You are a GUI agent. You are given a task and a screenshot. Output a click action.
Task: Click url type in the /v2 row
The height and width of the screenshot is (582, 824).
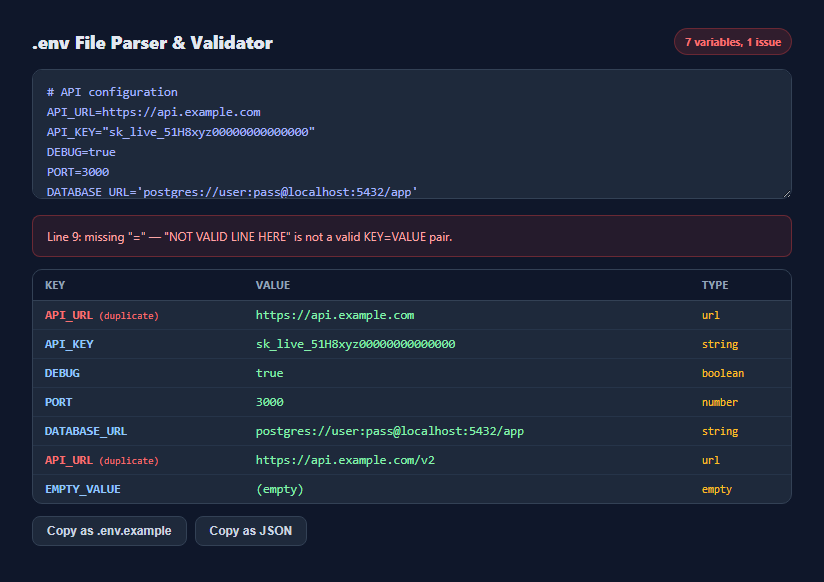pyautogui.click(x=710, y=460)
